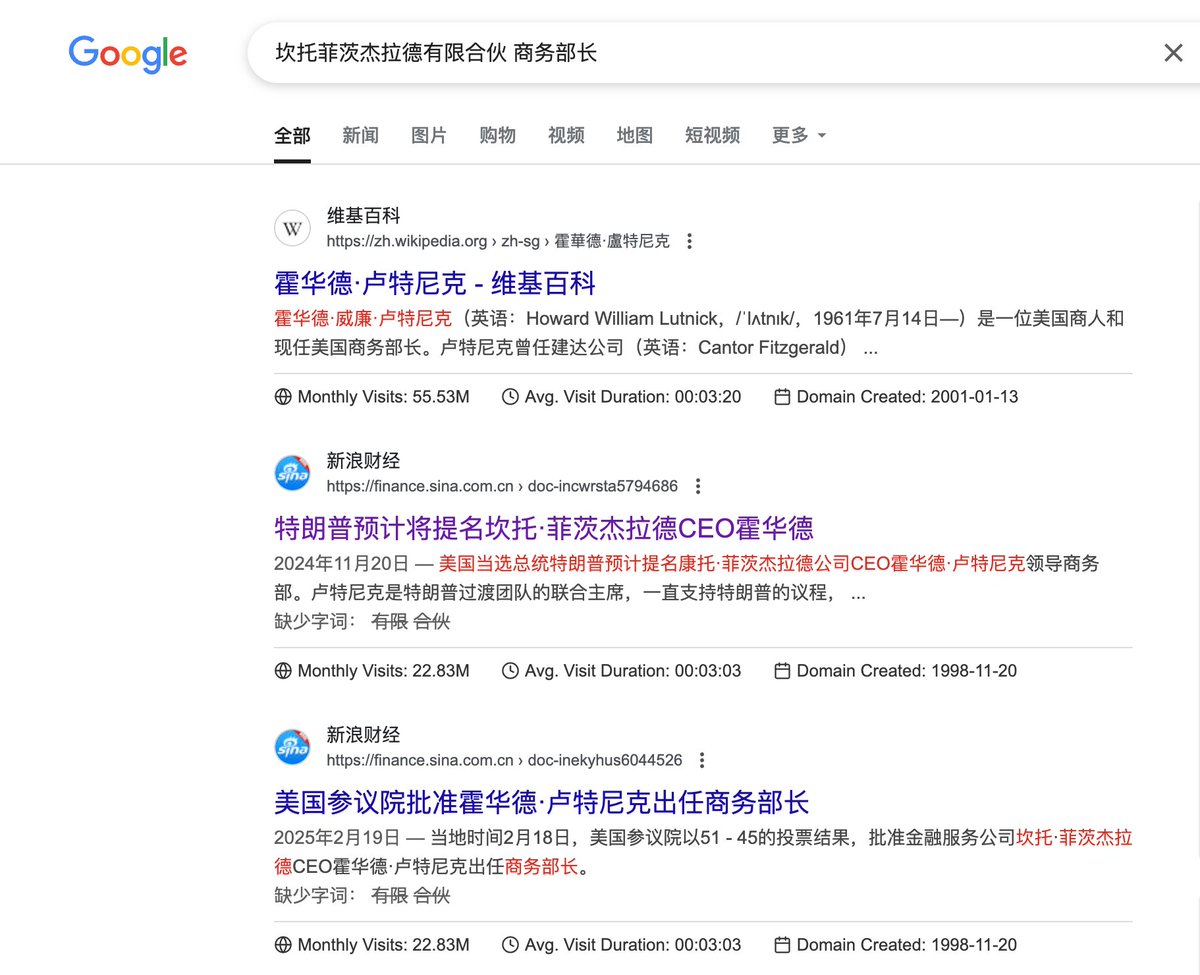Select the 全部 tab
The image size is (1200, 975).
[292, 135]
